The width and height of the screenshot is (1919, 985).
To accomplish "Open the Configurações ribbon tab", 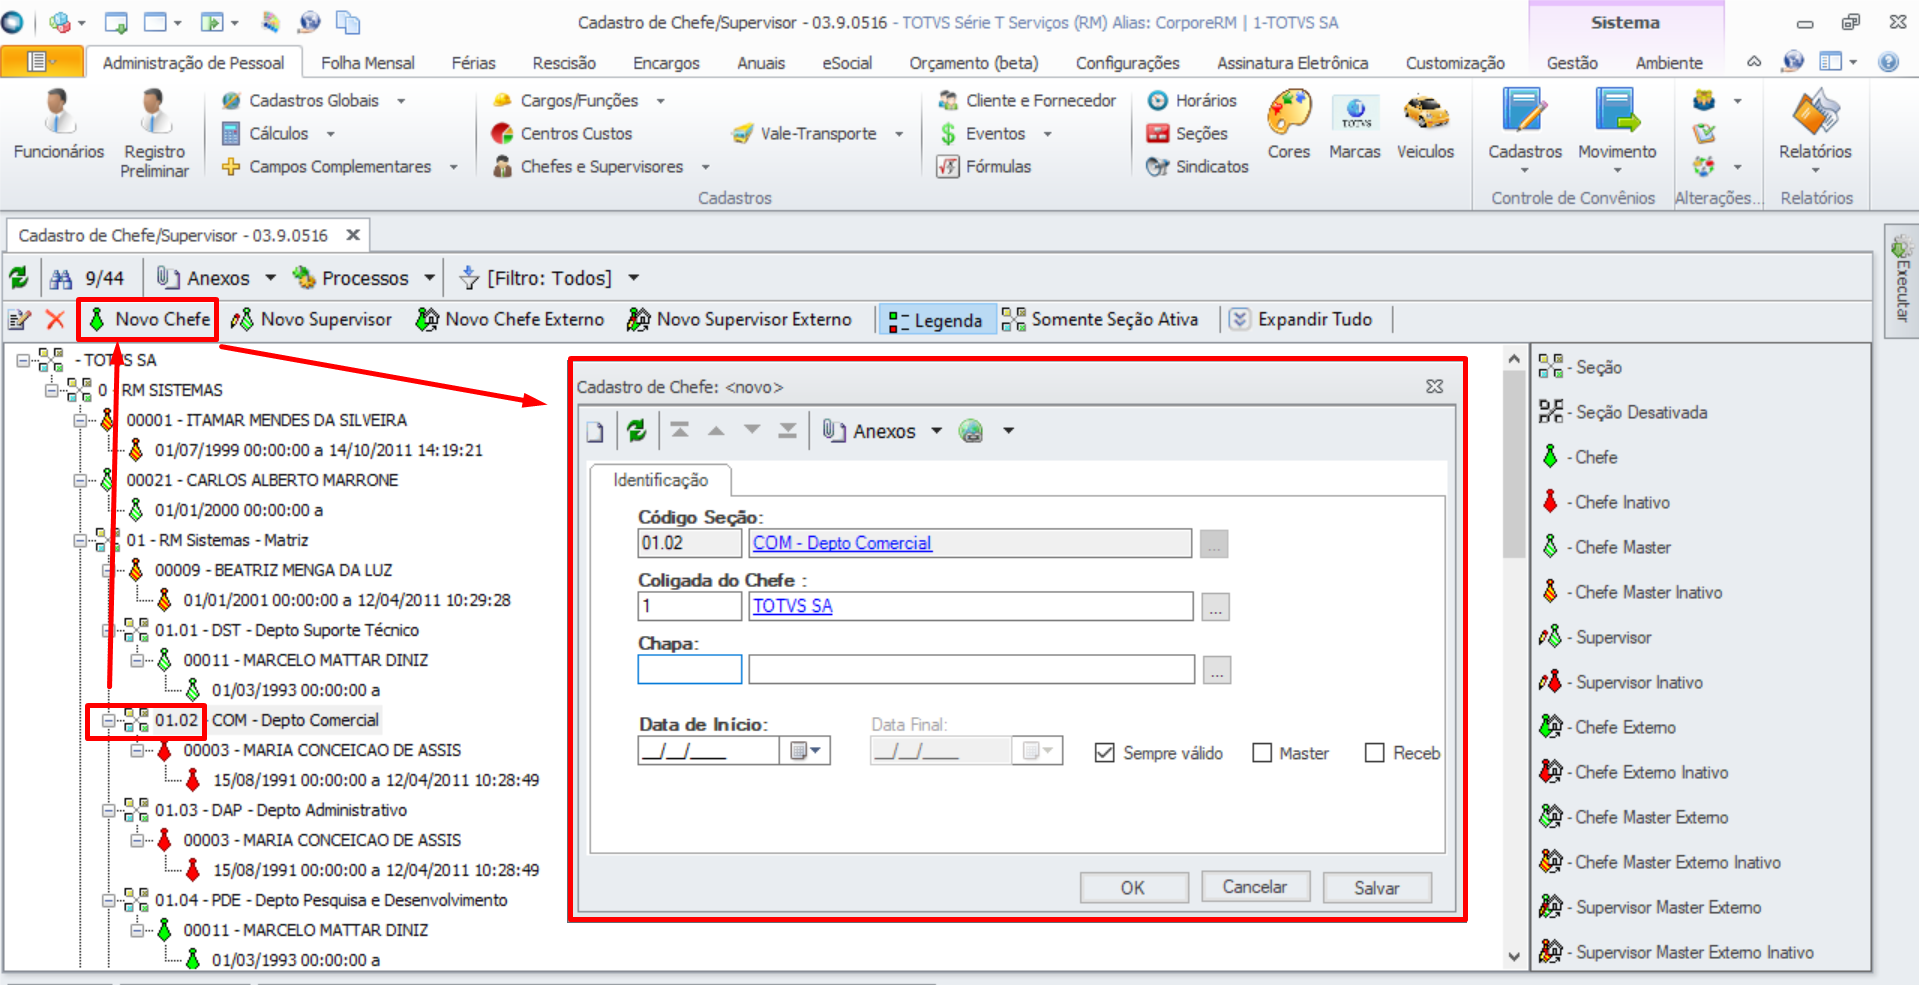I will (1128, 63).
